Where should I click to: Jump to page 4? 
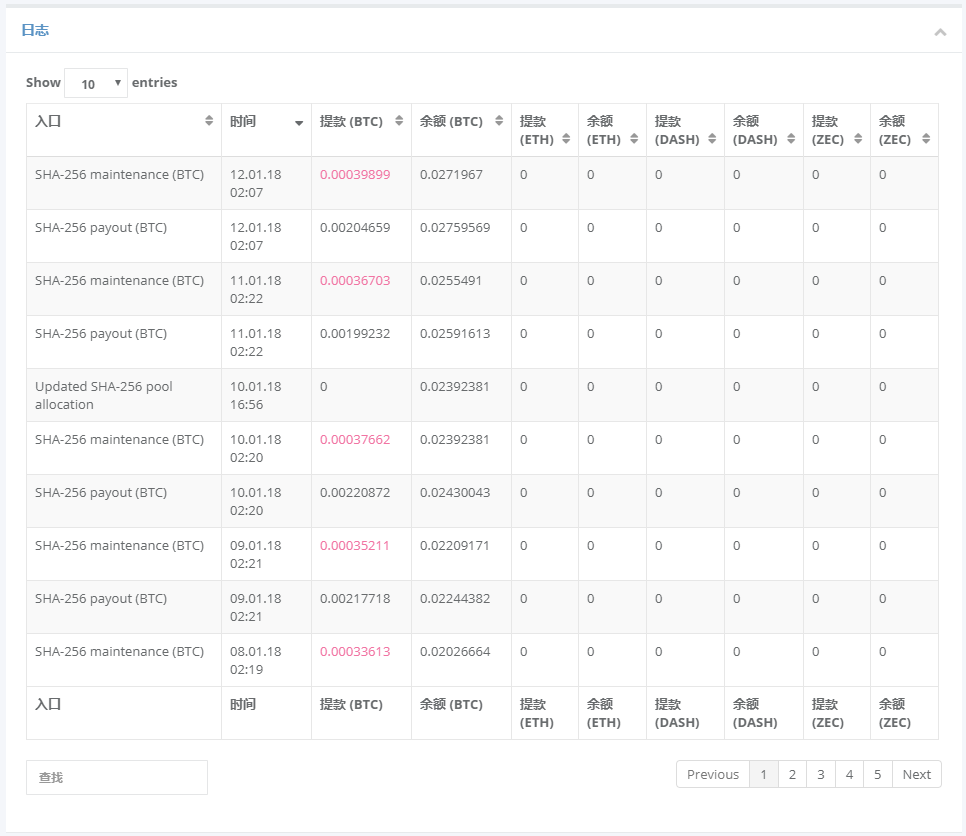849,774
